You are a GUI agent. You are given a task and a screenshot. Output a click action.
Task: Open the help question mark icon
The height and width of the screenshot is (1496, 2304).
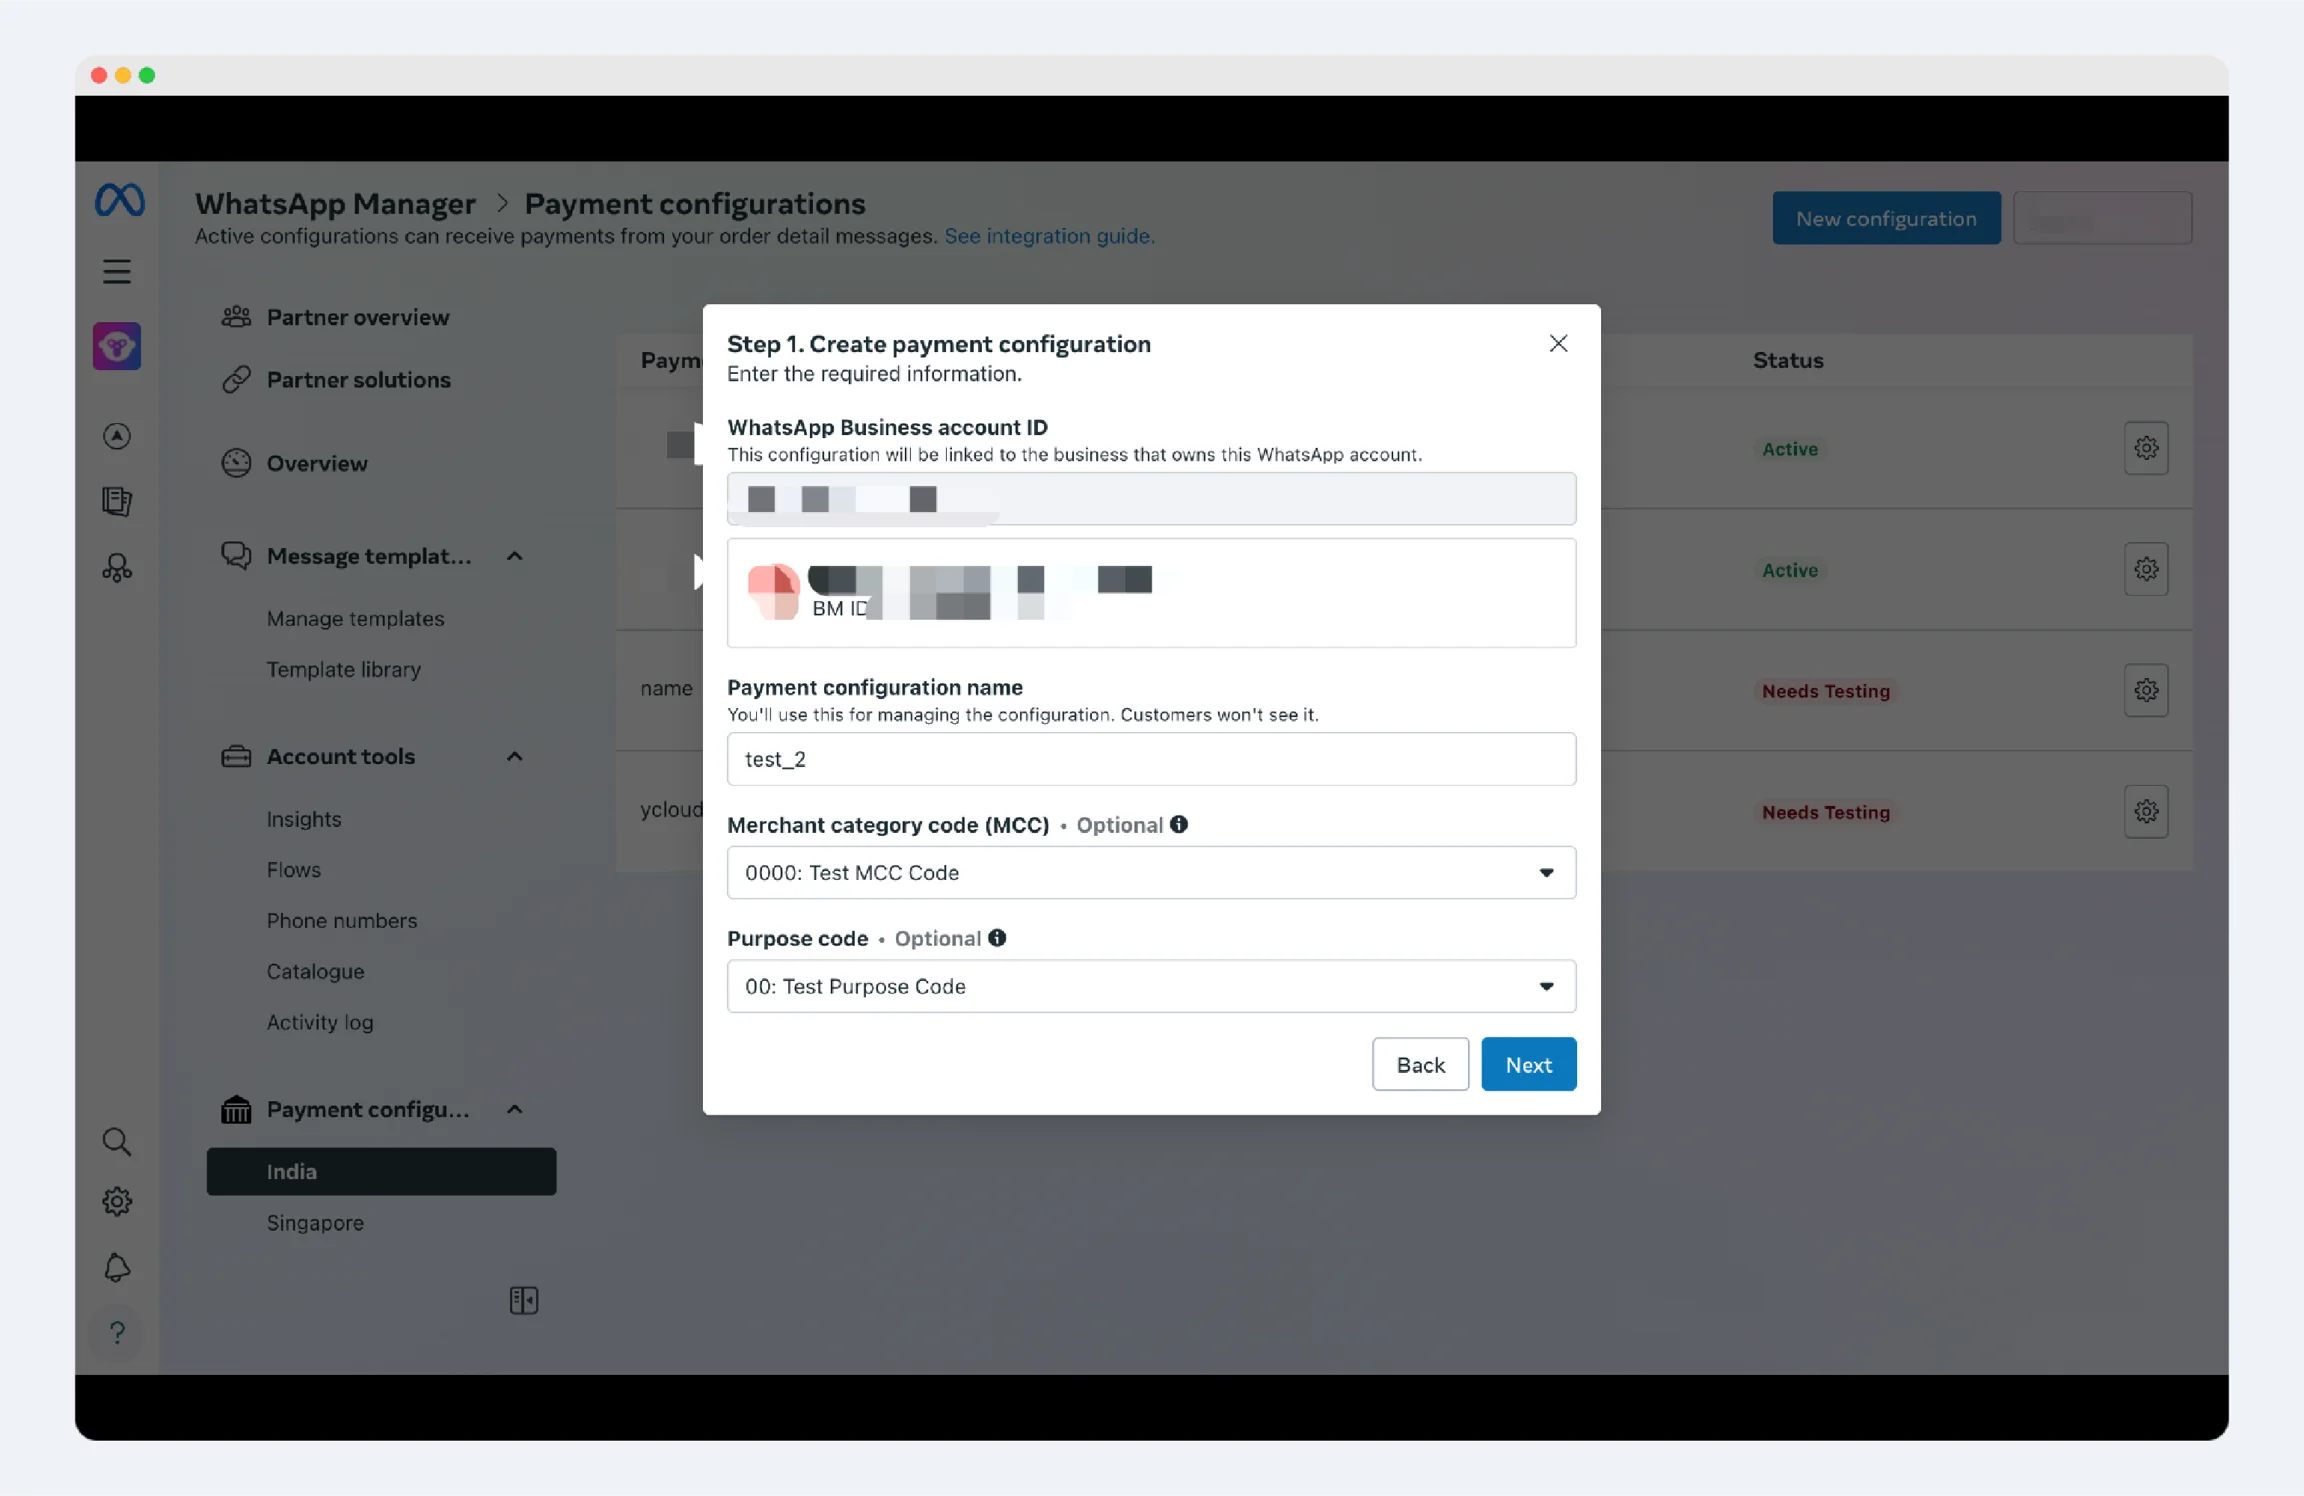point(117,1332)
